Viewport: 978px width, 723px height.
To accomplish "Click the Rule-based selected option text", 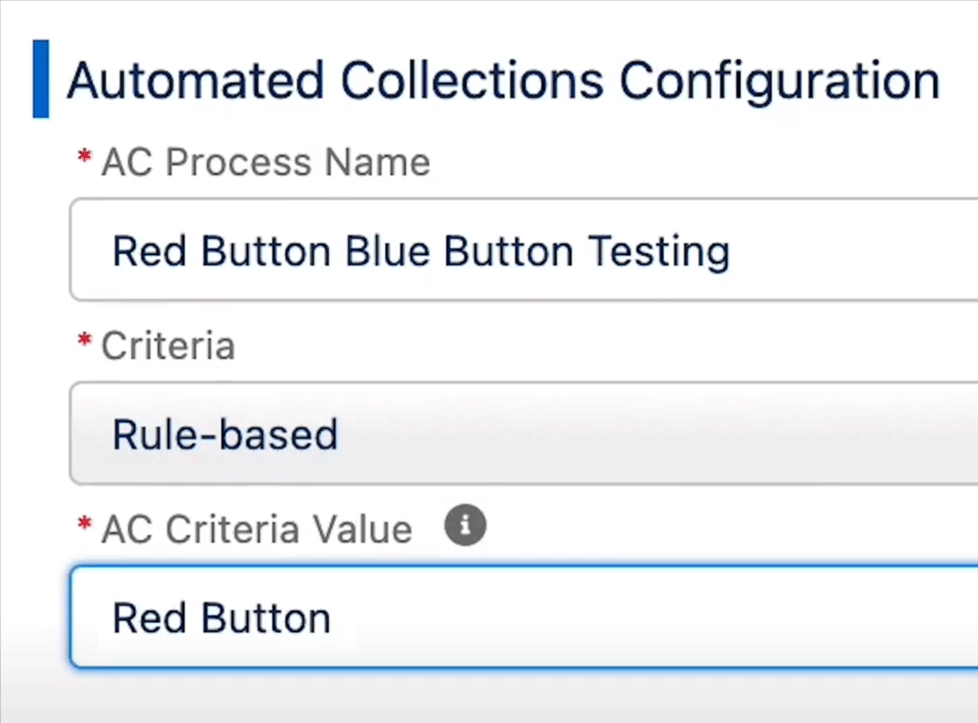I will (225, 434).
